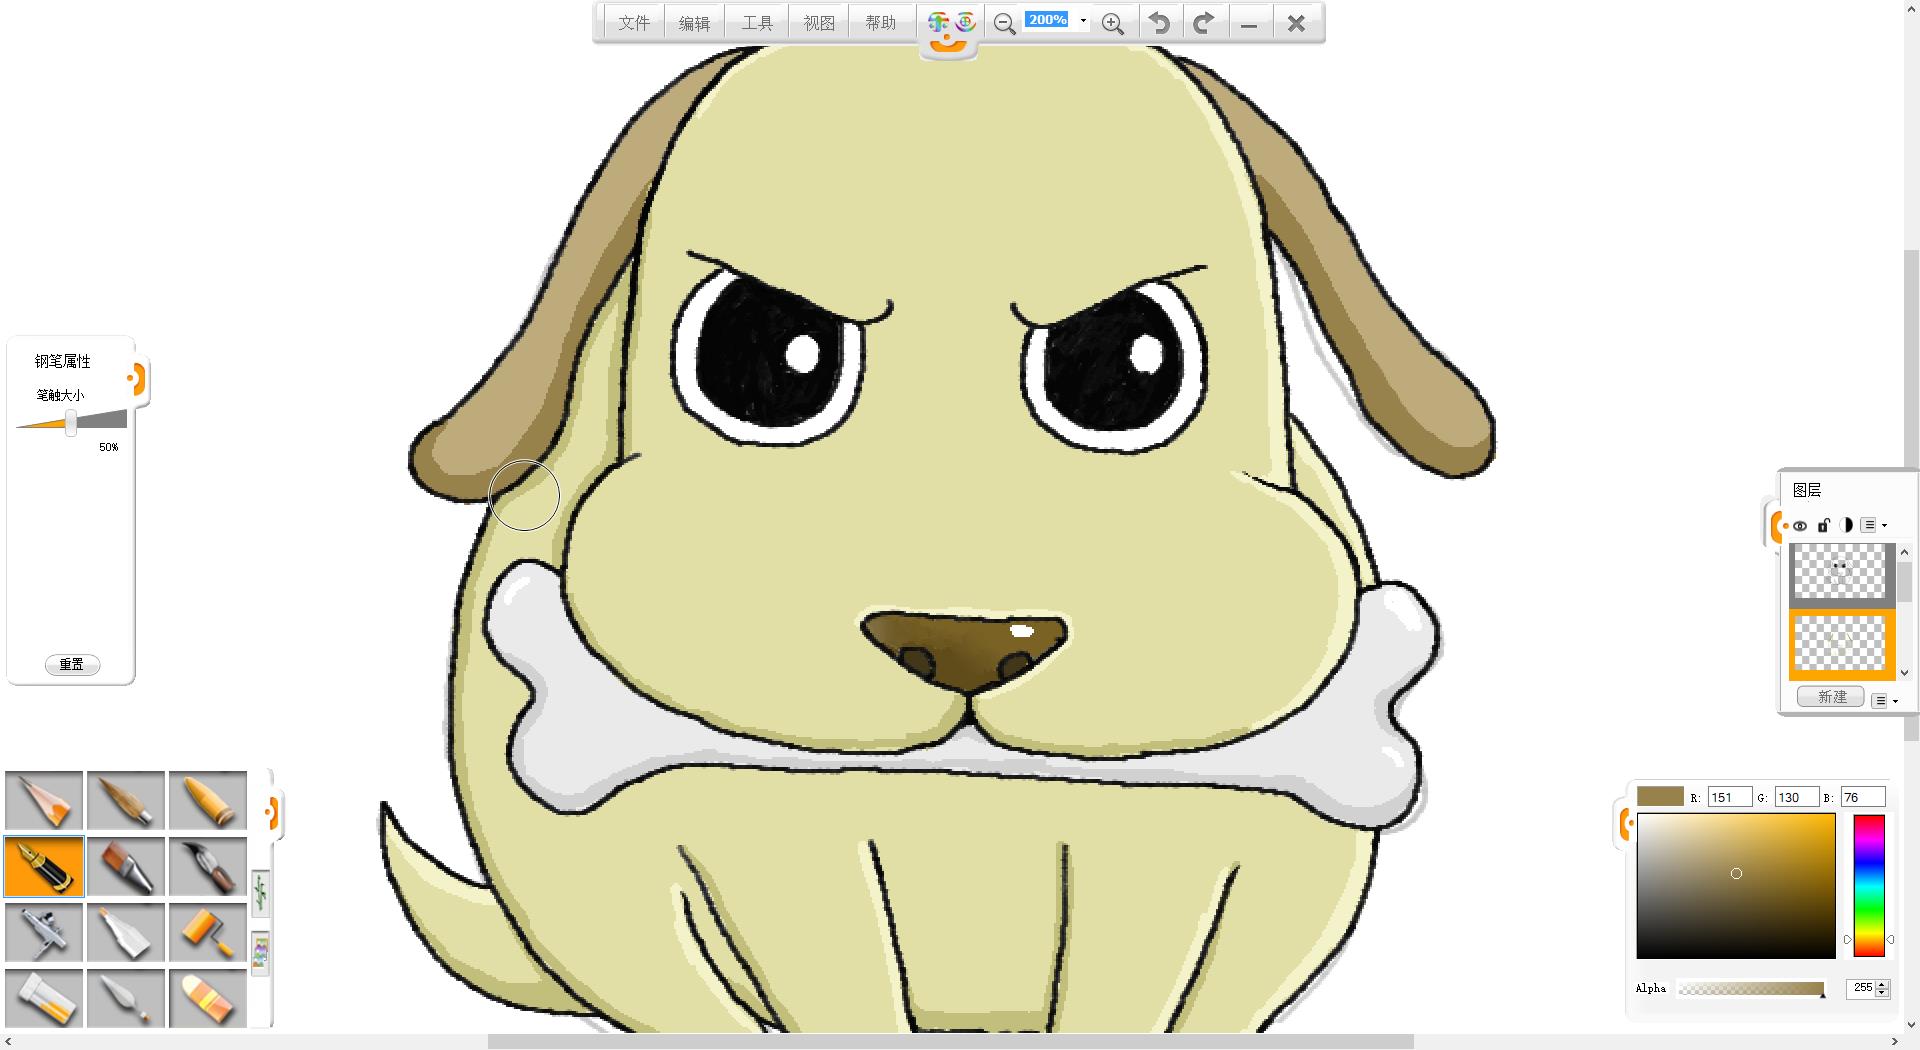Click 新建 to create new layer
The height and width of the screenshot is (1050, 1920).
point(1831,697)
